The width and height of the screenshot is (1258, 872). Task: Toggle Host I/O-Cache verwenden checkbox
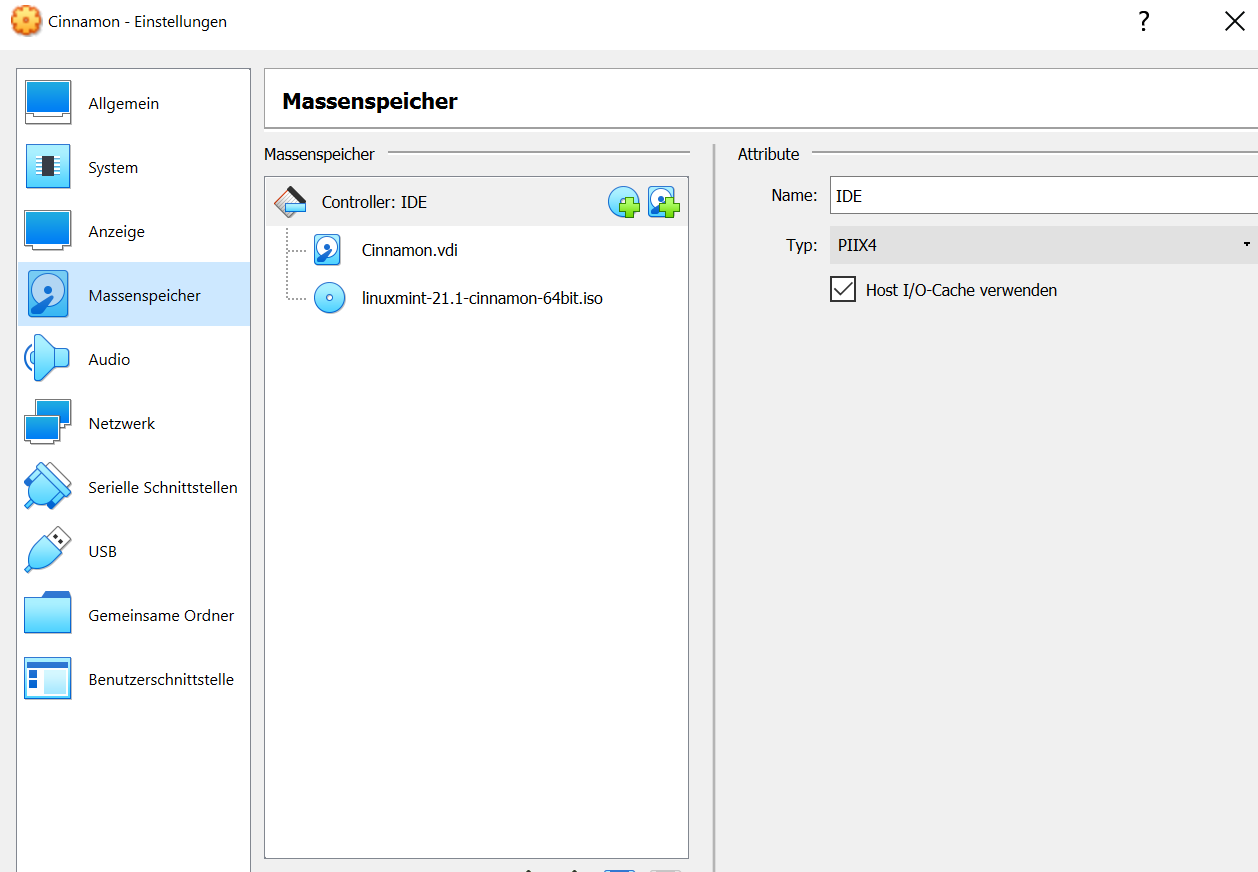point(843,290)
